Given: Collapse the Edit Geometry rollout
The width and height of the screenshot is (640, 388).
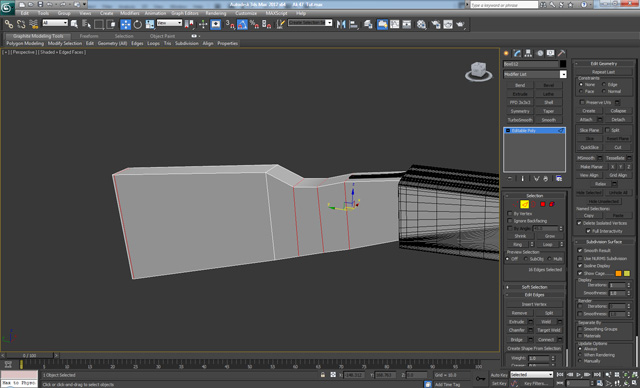Looking at the screenshot, I should click(604, 64).
